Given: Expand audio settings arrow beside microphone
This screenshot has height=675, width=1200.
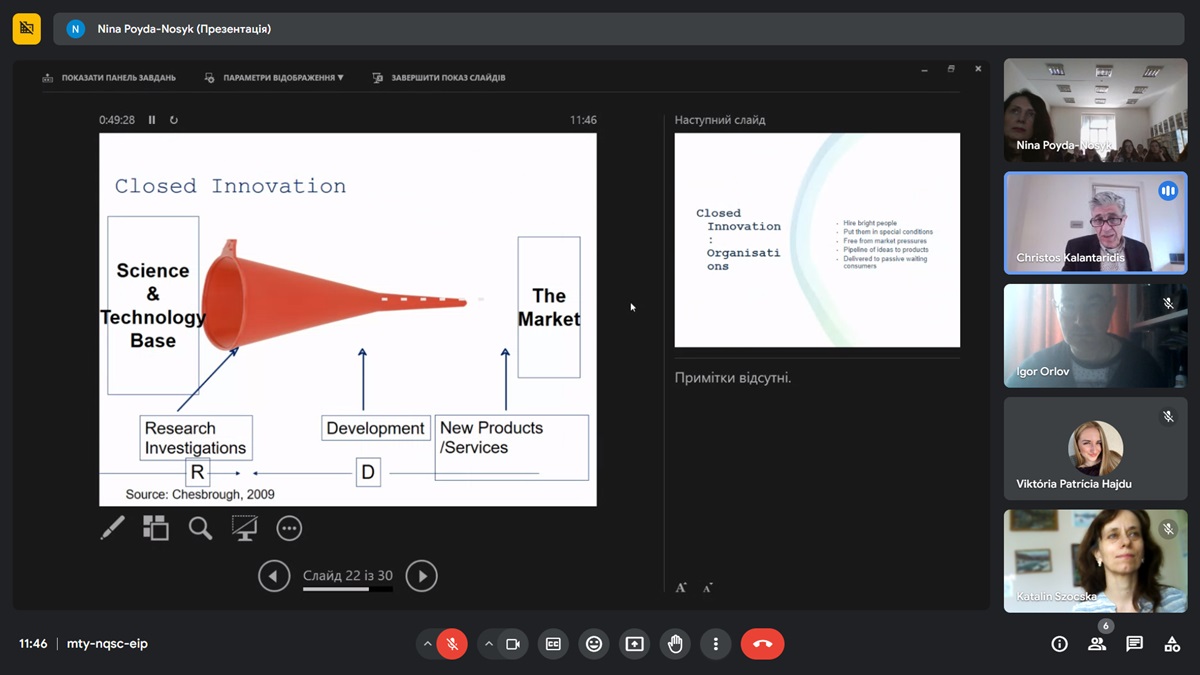Looking at the screenshot, I should point(427,644).
